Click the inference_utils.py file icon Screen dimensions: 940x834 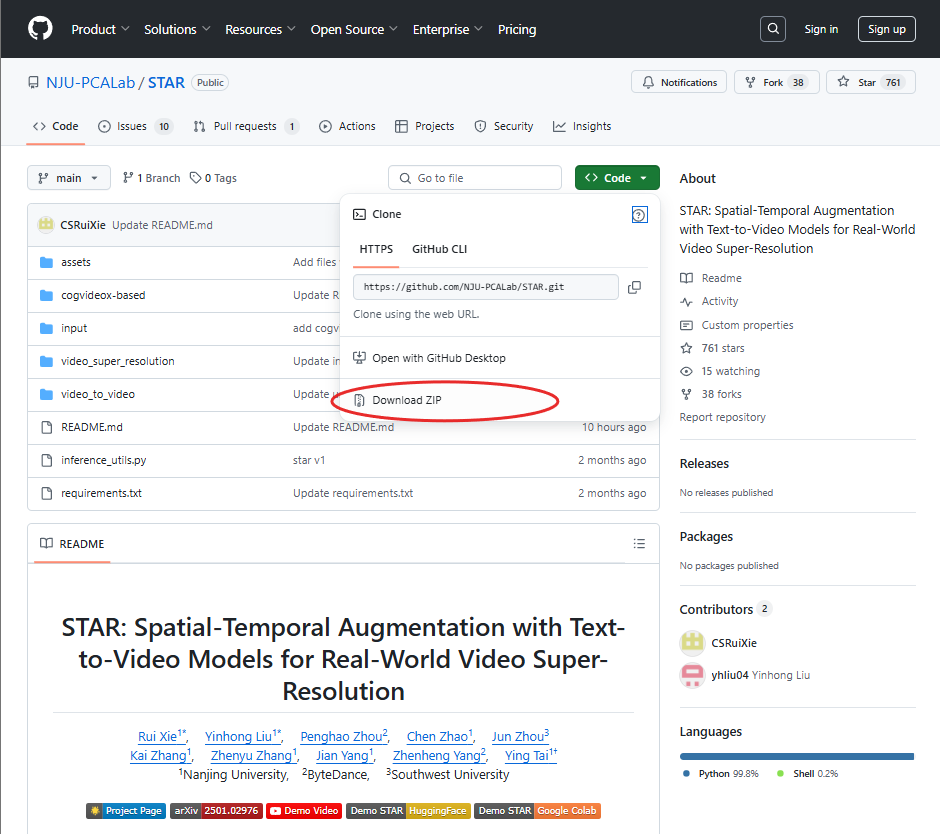[46, 460]
